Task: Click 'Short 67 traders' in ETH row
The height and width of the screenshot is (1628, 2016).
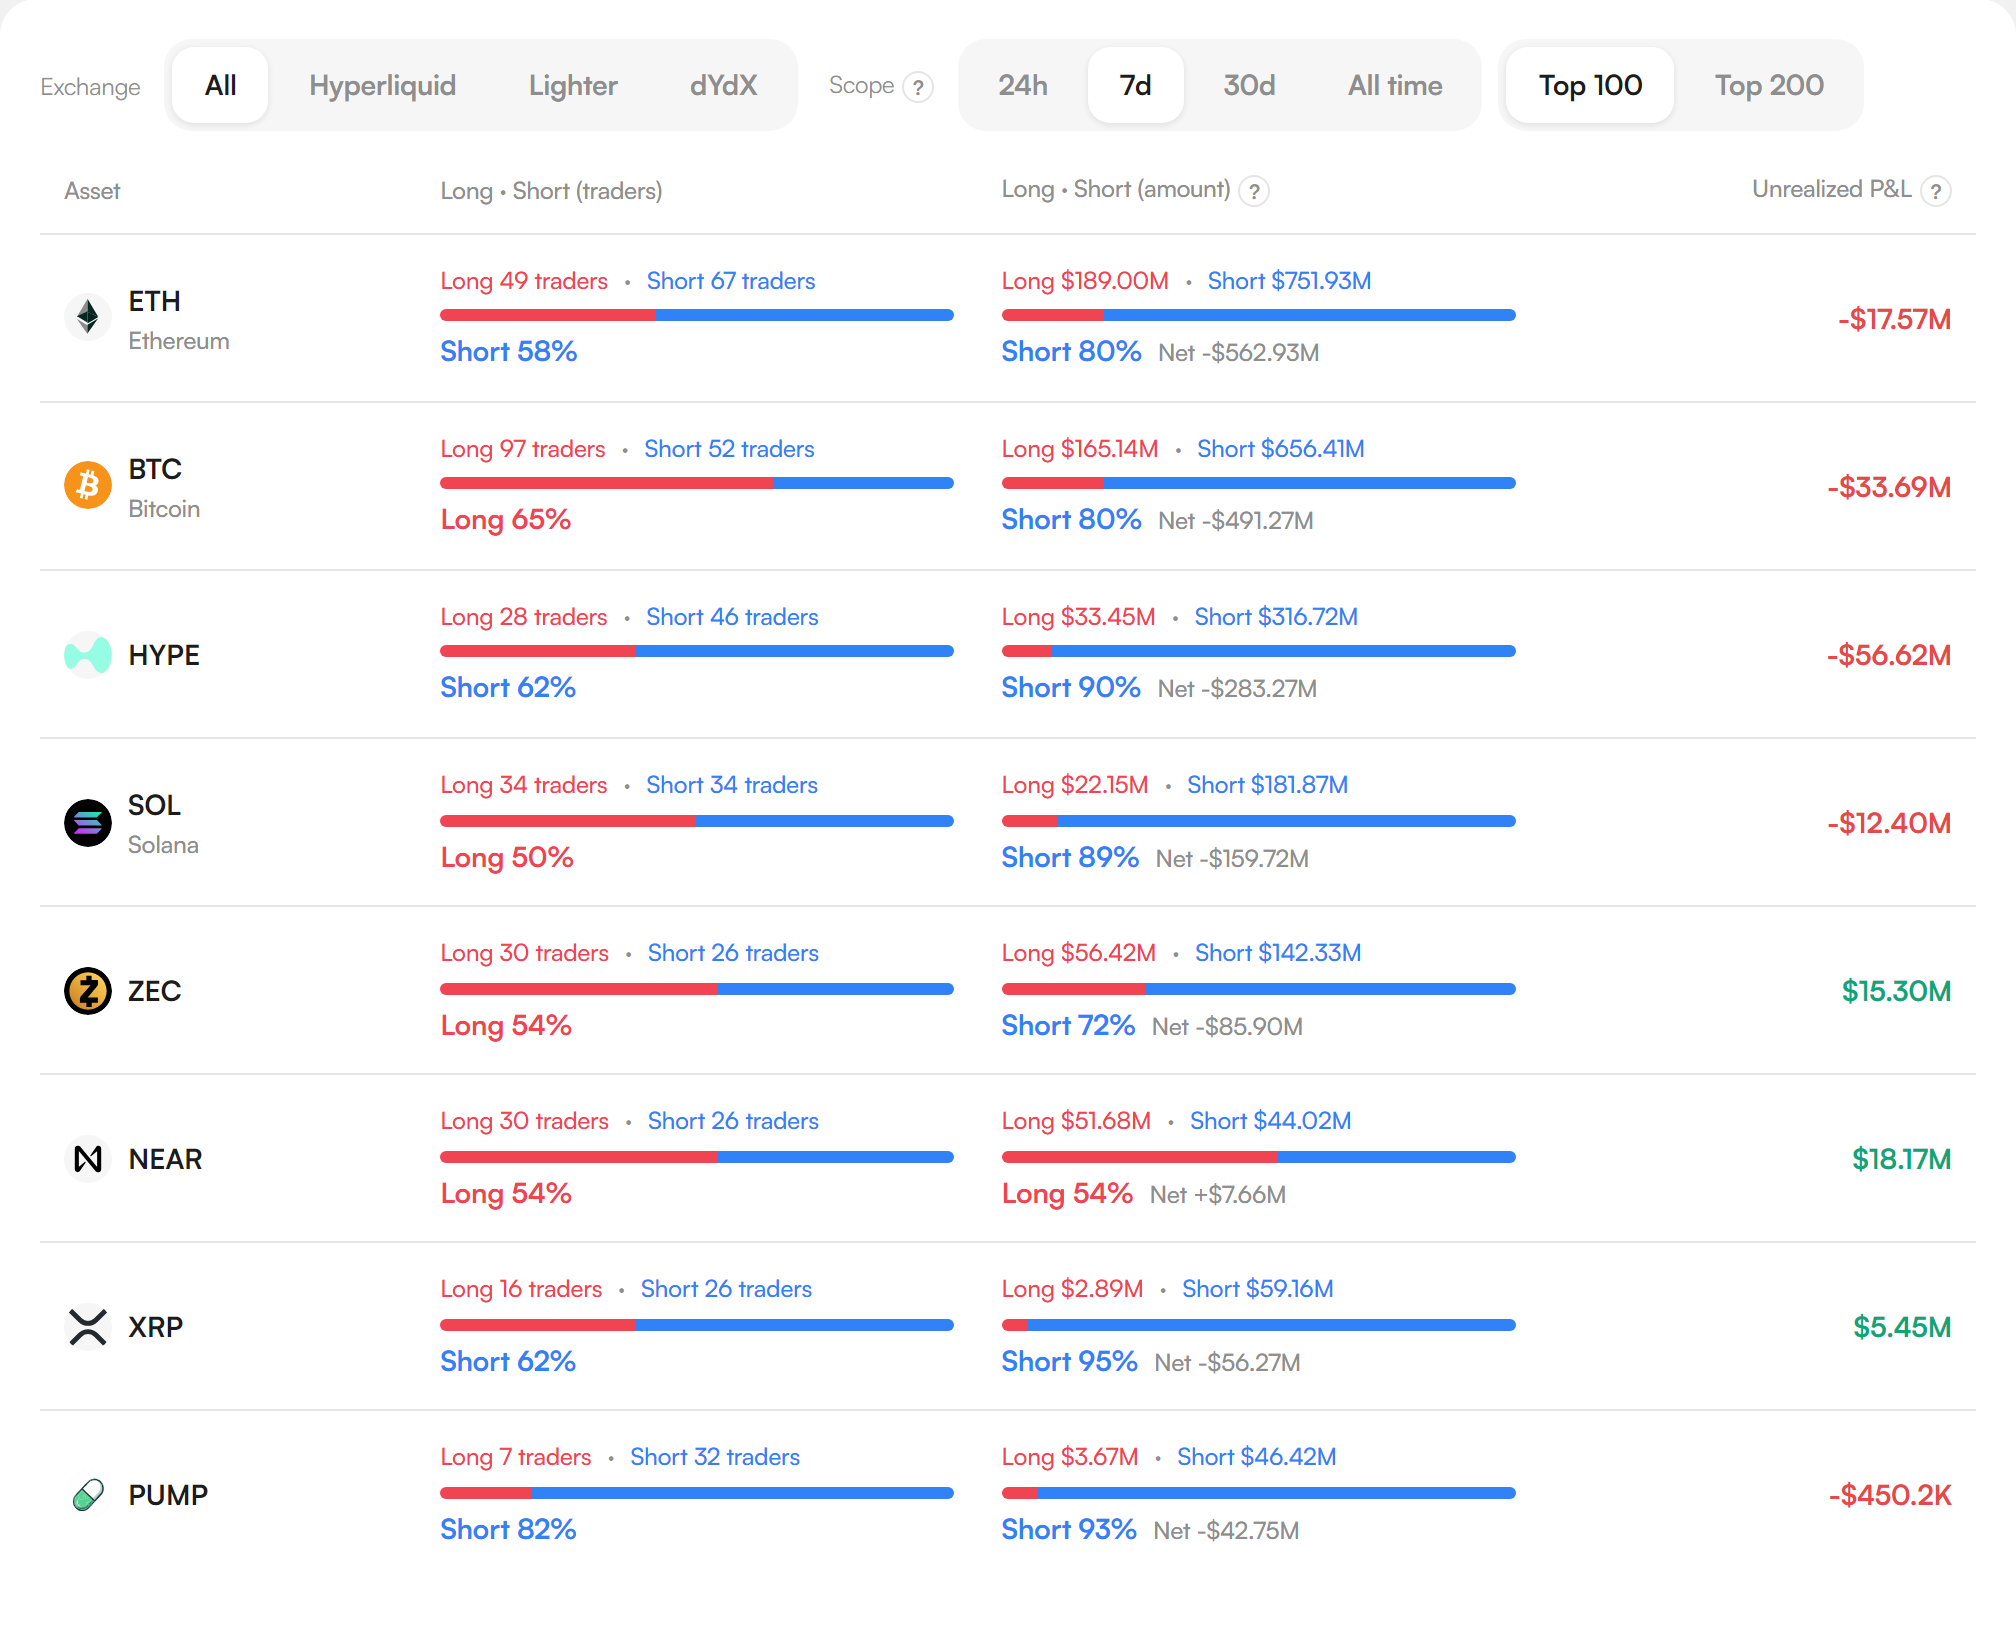Action: click(x=731, y=281)
